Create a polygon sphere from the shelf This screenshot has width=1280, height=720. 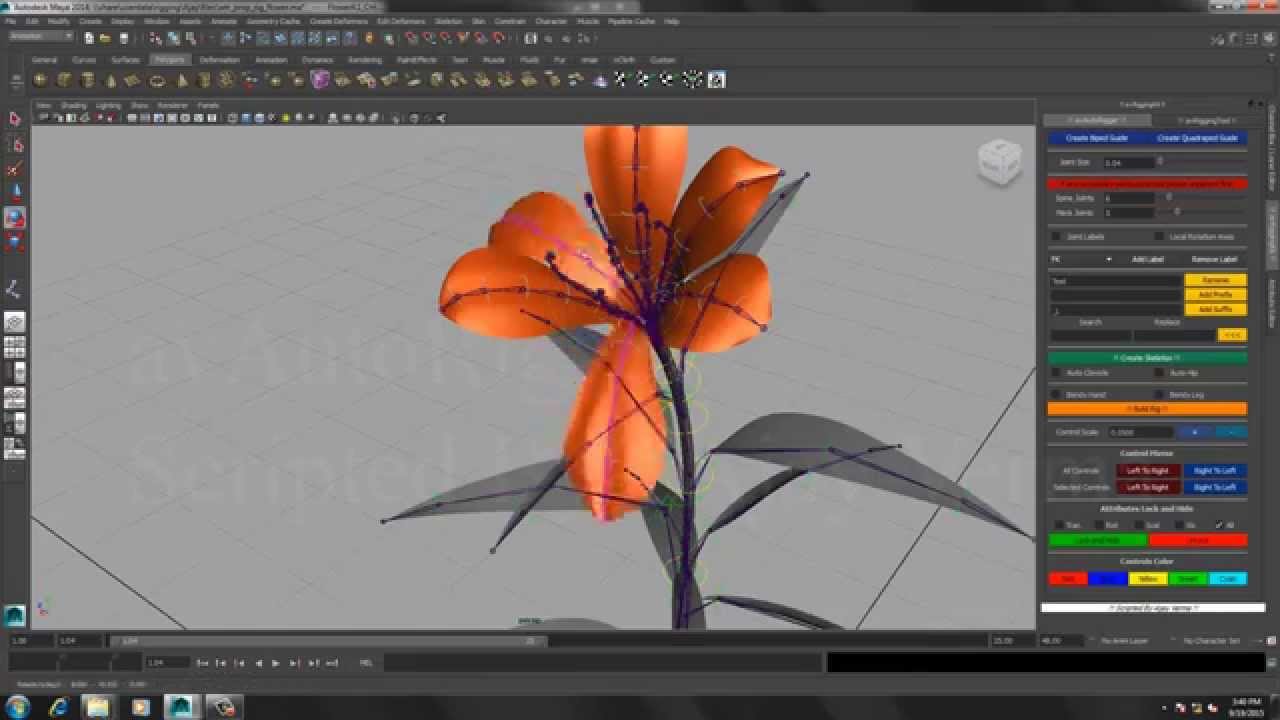(x=40, y=80)
